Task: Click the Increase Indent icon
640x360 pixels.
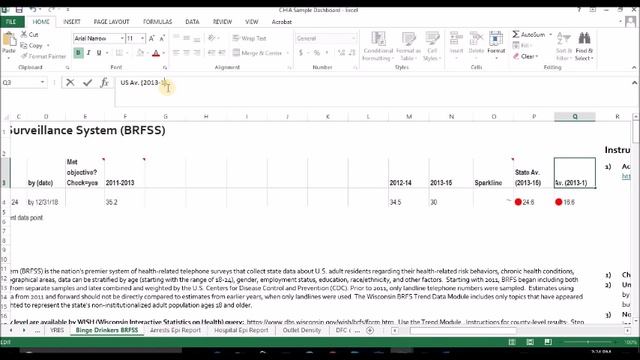Action: (222, 53)
